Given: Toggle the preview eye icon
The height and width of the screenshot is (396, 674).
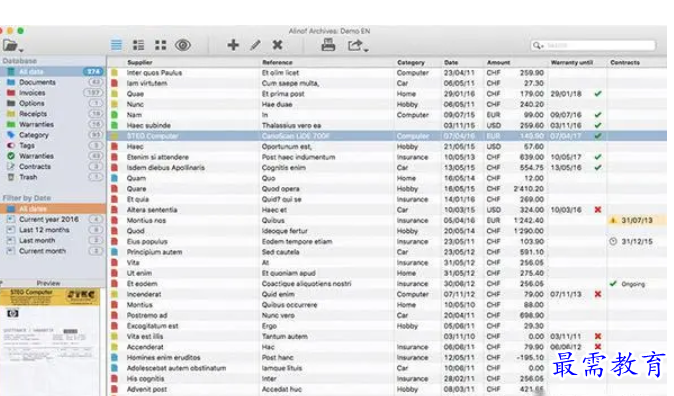Looking at the screenshot, I should pos(183,45).
